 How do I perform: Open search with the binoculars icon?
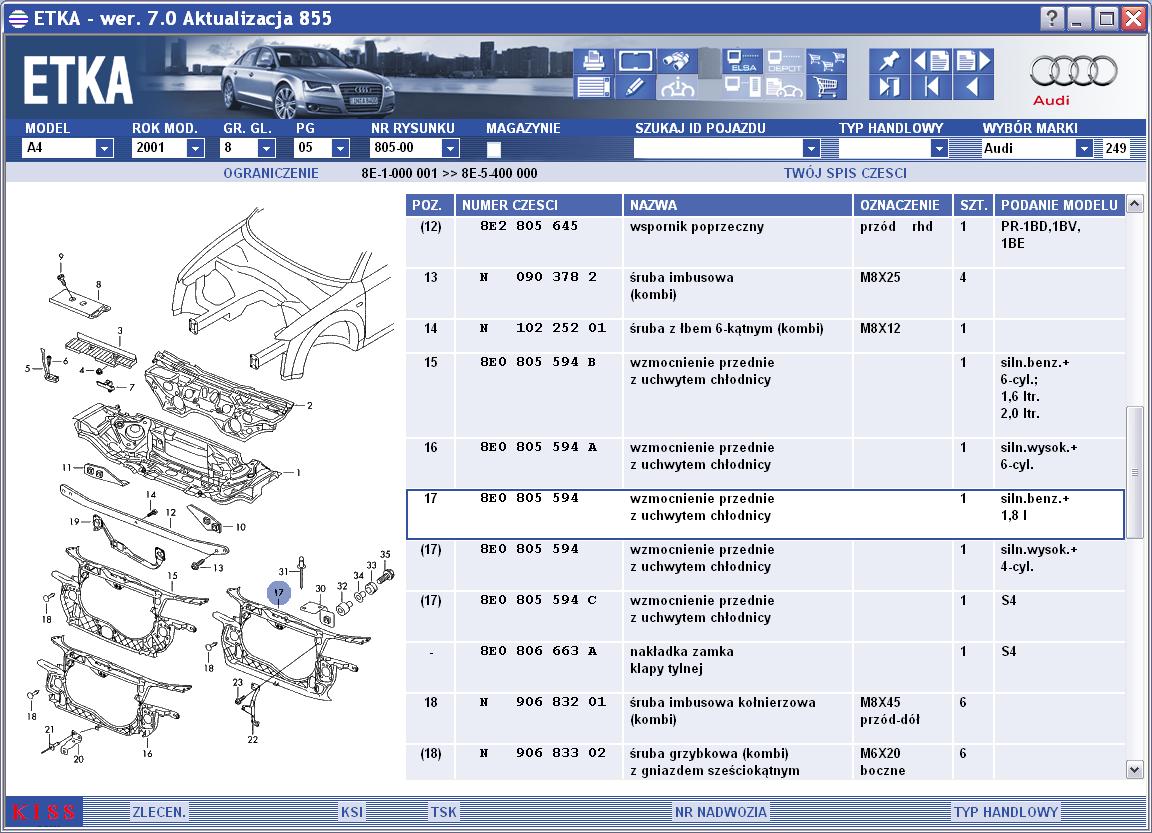677,60
